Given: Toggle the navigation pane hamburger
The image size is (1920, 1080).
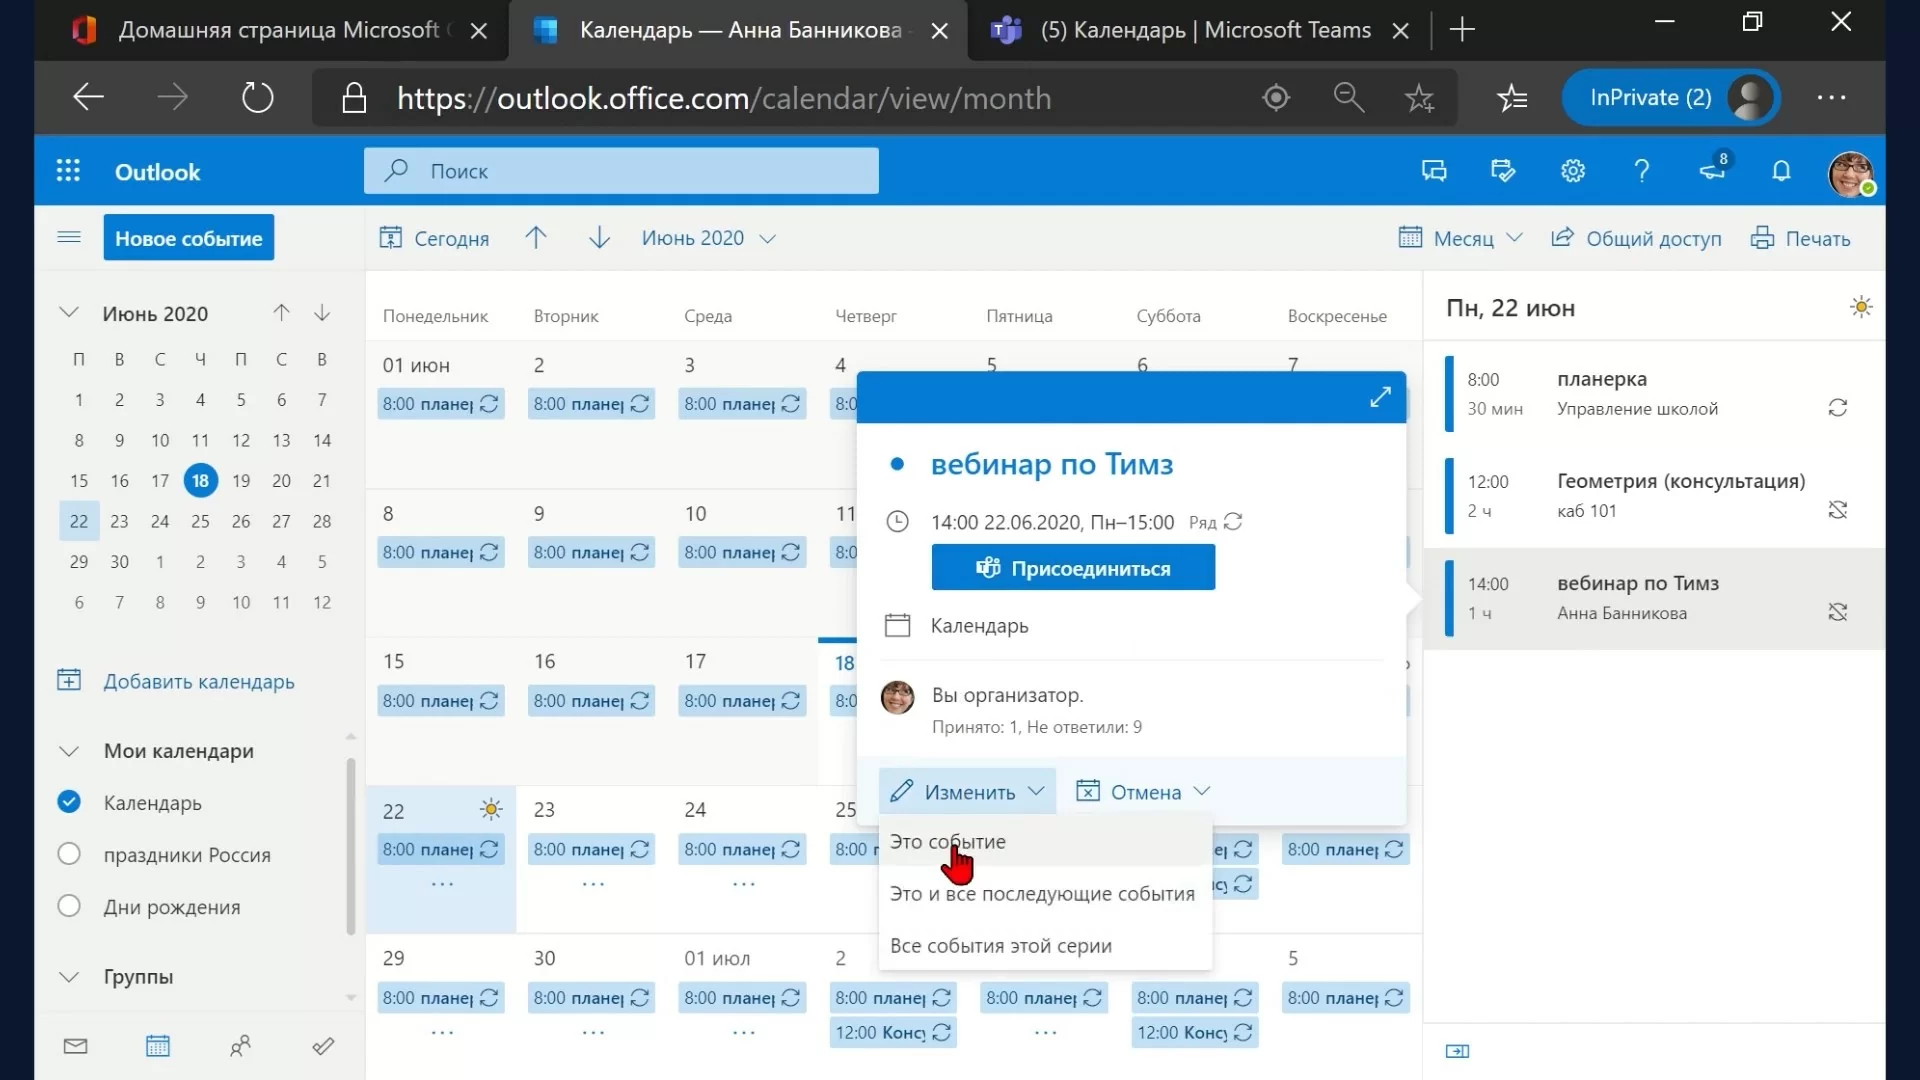Looking at the screenshot, I should (69, 237).
